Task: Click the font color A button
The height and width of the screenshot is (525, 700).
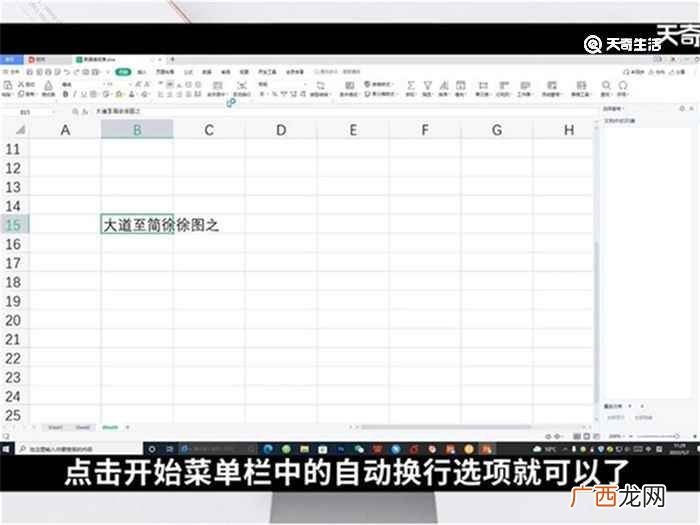Action: point(132,94)
